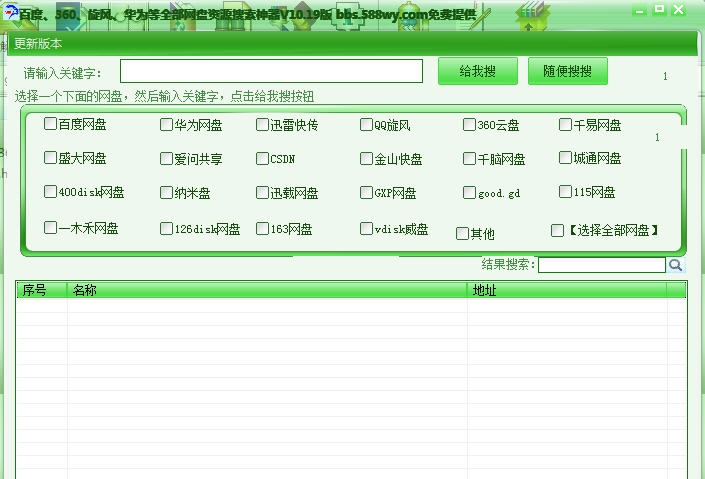The height and width of the screenshot is (479, 705).
Task: Minimize the search tool window
Action: 640,10
